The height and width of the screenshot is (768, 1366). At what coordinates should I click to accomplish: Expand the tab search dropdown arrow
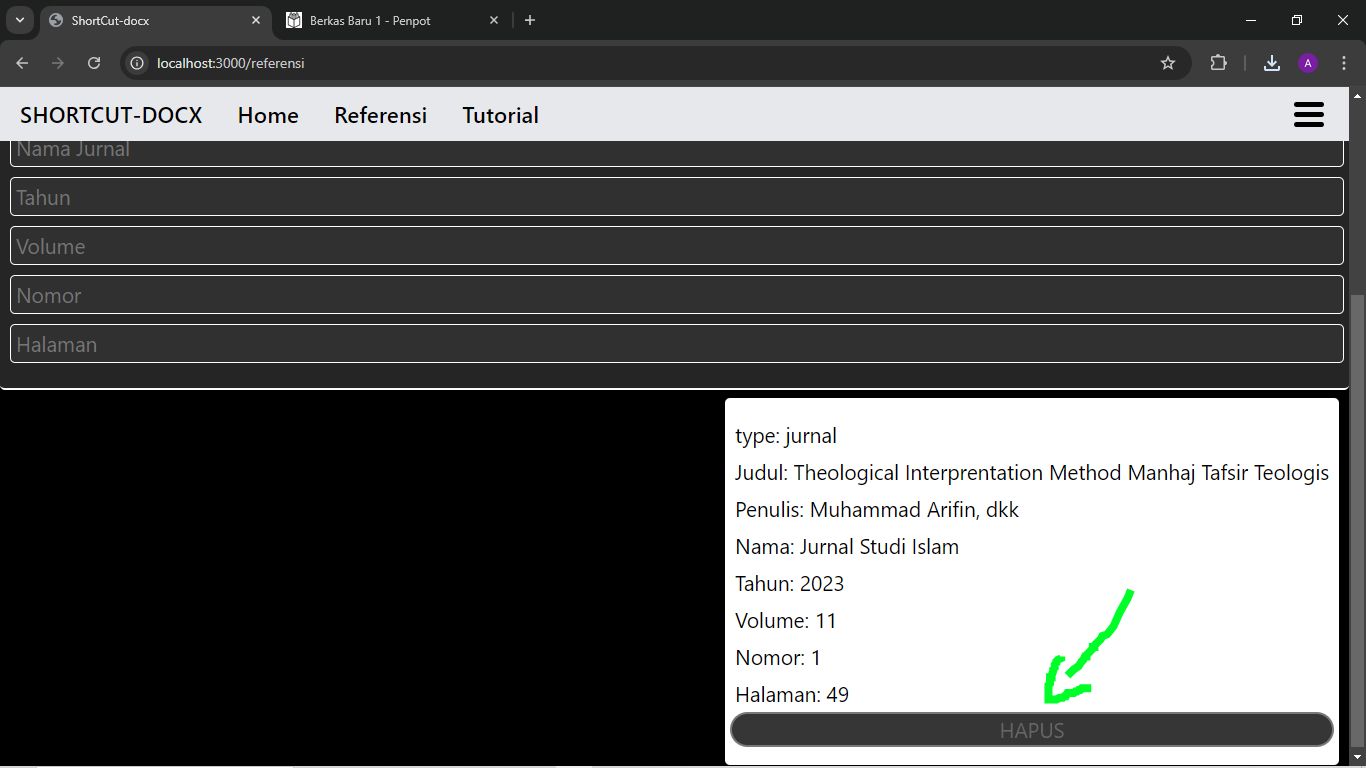click(x=19, y=20)
